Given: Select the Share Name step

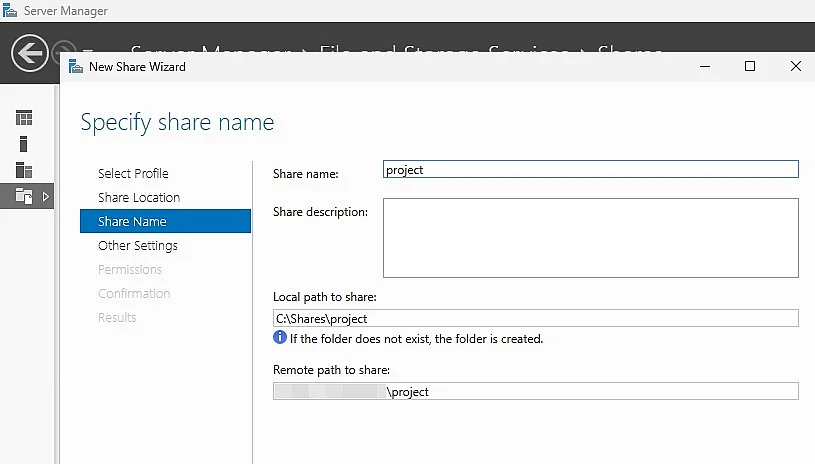Looking at the screenshot, I should tap(165, 221).
